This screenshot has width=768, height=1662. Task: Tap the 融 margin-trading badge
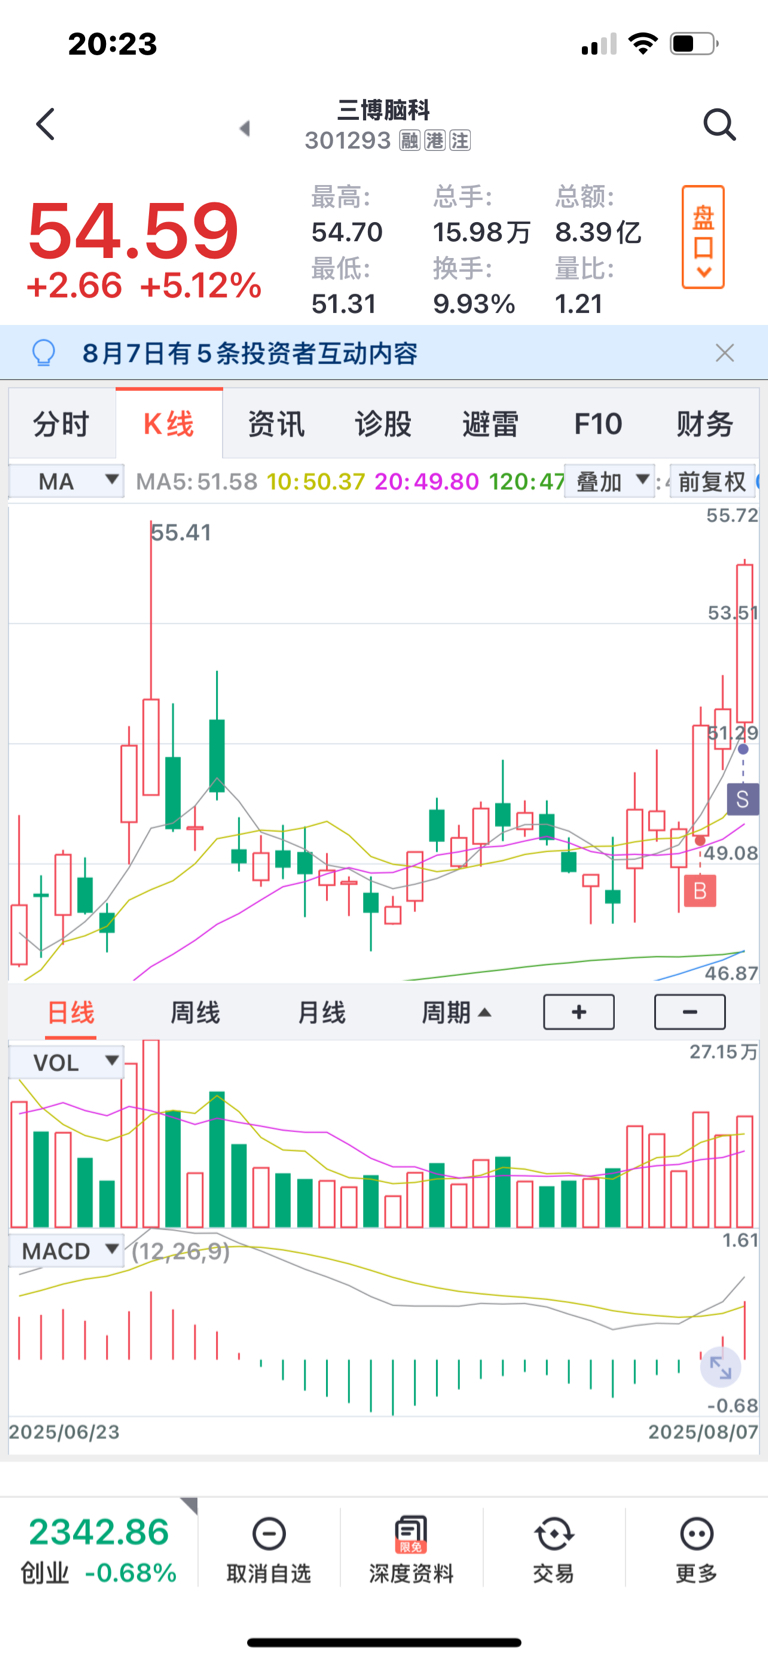tap(410, 140)
